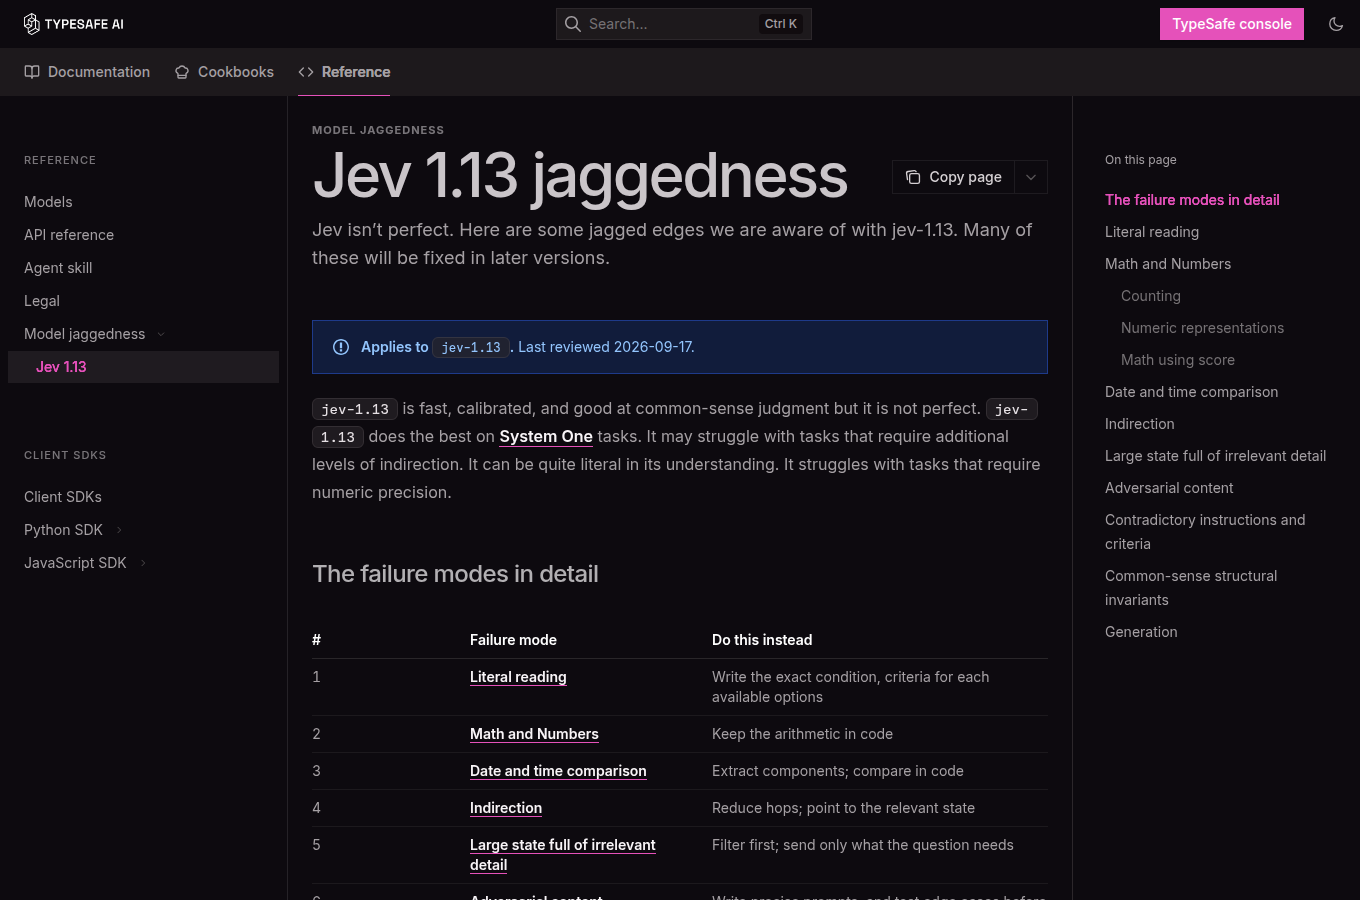
Task: Jump to Indirection in page outline
Action: (x=1140, y=424)
